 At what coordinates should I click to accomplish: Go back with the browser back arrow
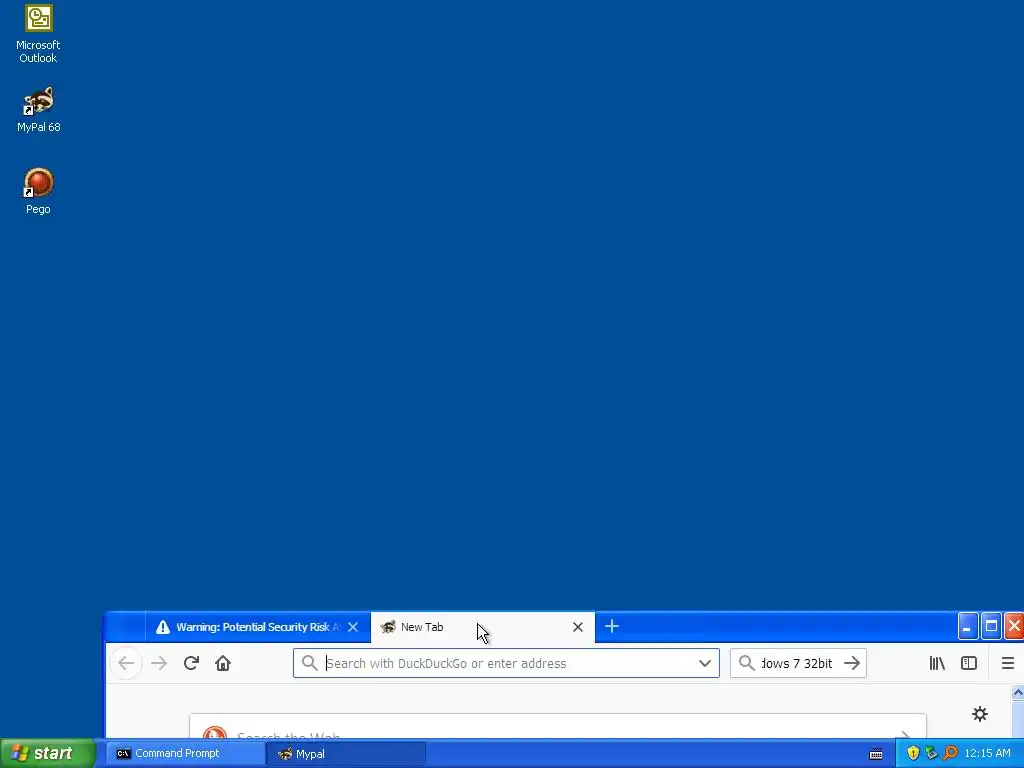(x=126, y=664)
